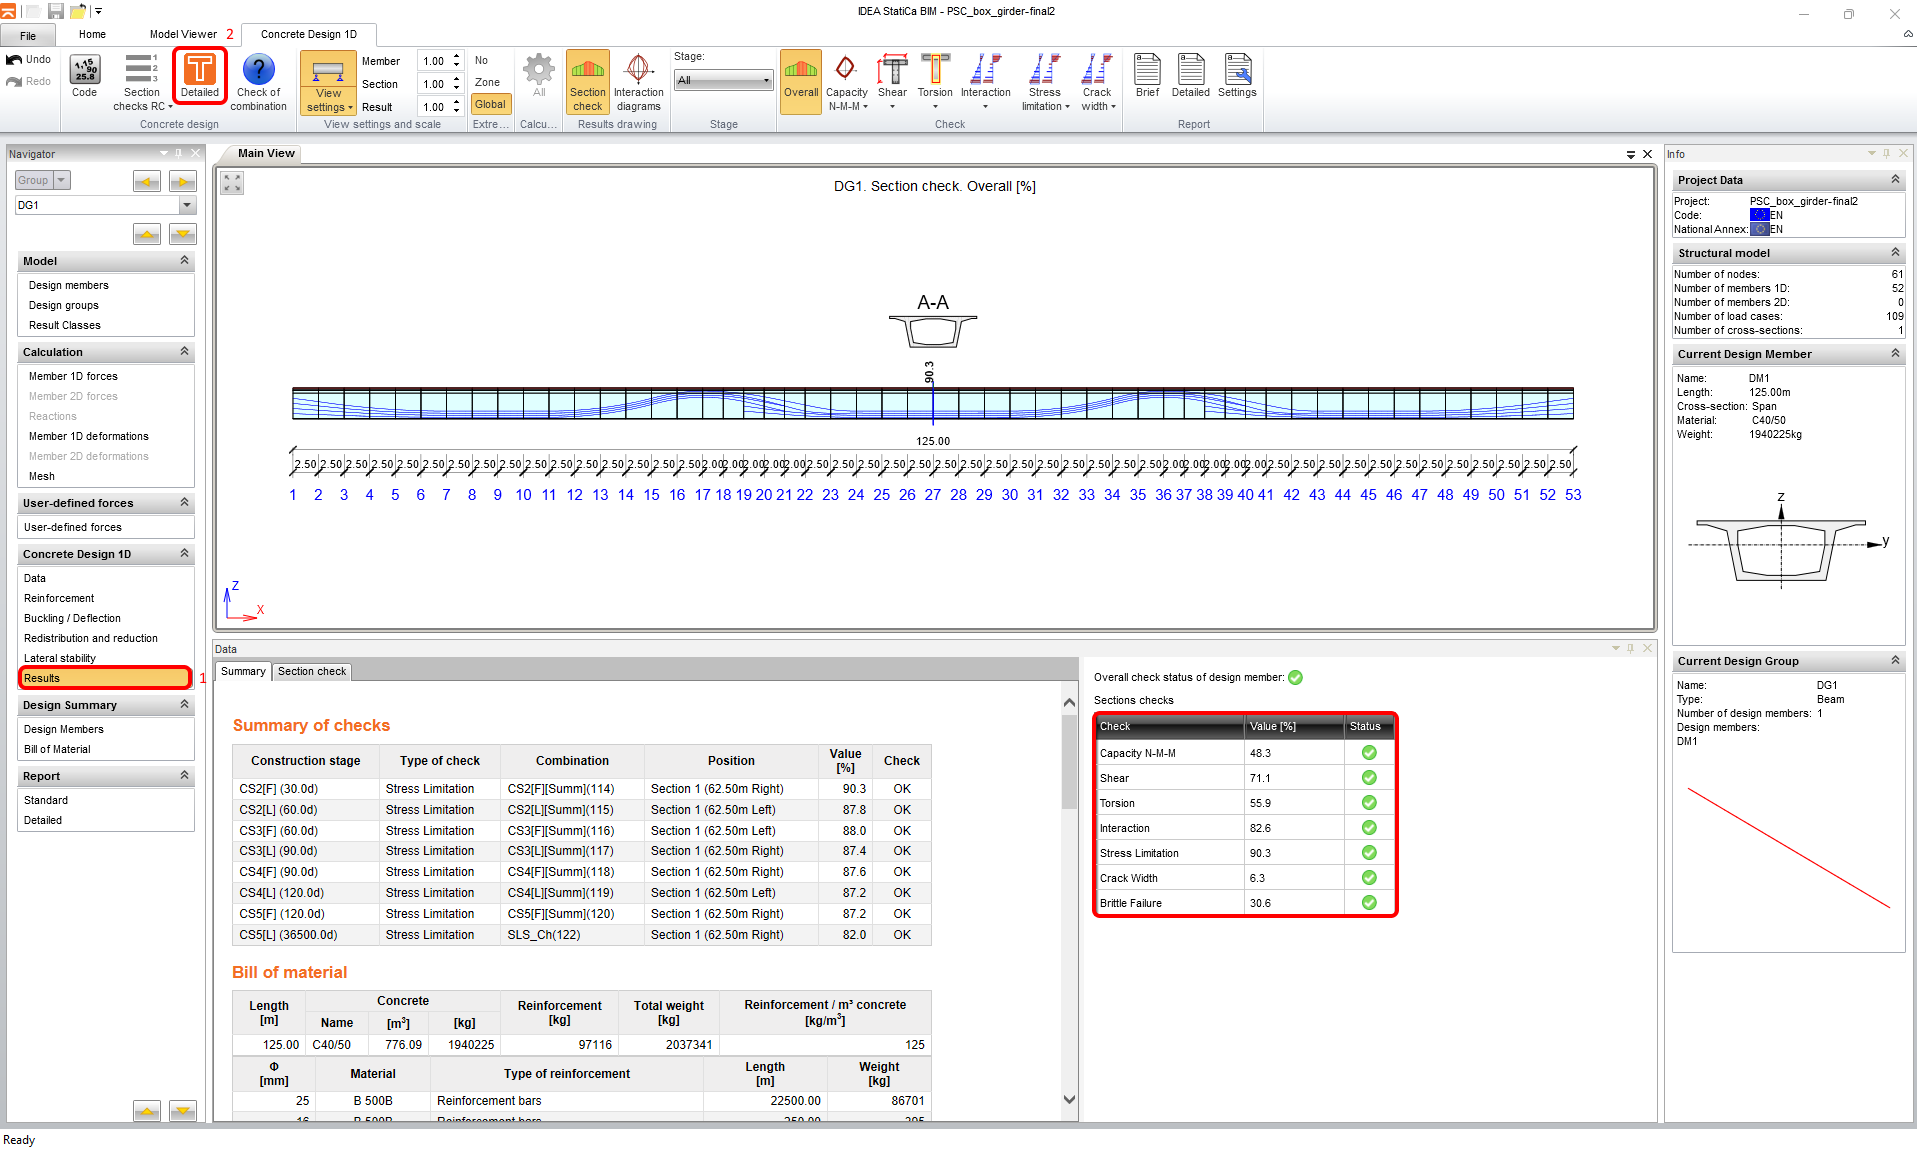Viewport: 1917px width, 1149px height.
Task: Toggle the Global extreme option
Action: click(x=490, y=104)
